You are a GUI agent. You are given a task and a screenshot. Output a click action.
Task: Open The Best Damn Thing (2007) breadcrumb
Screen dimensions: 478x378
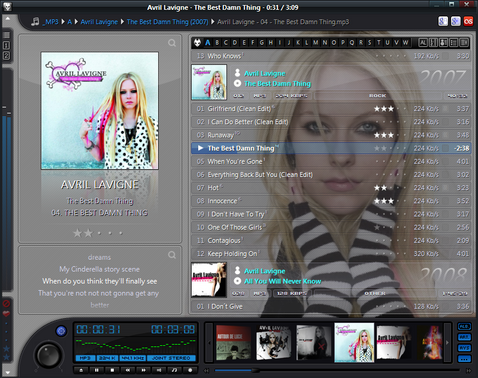pyautogui.click(x=167, y=22)
